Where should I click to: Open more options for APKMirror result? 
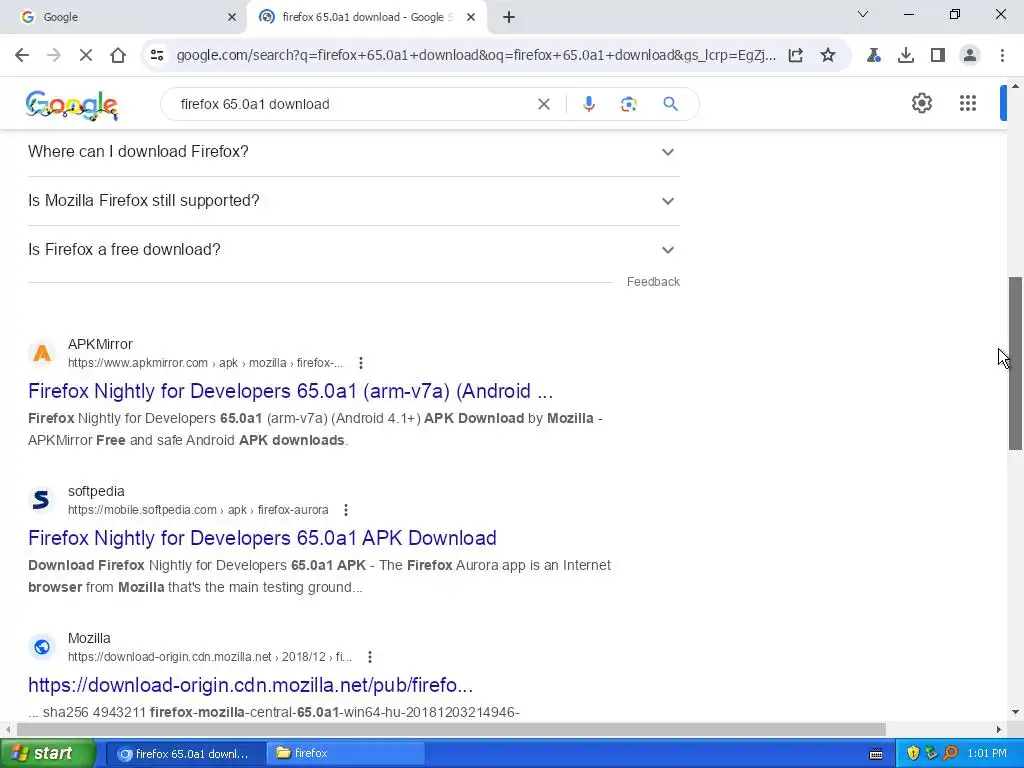[x=360, y=362]
